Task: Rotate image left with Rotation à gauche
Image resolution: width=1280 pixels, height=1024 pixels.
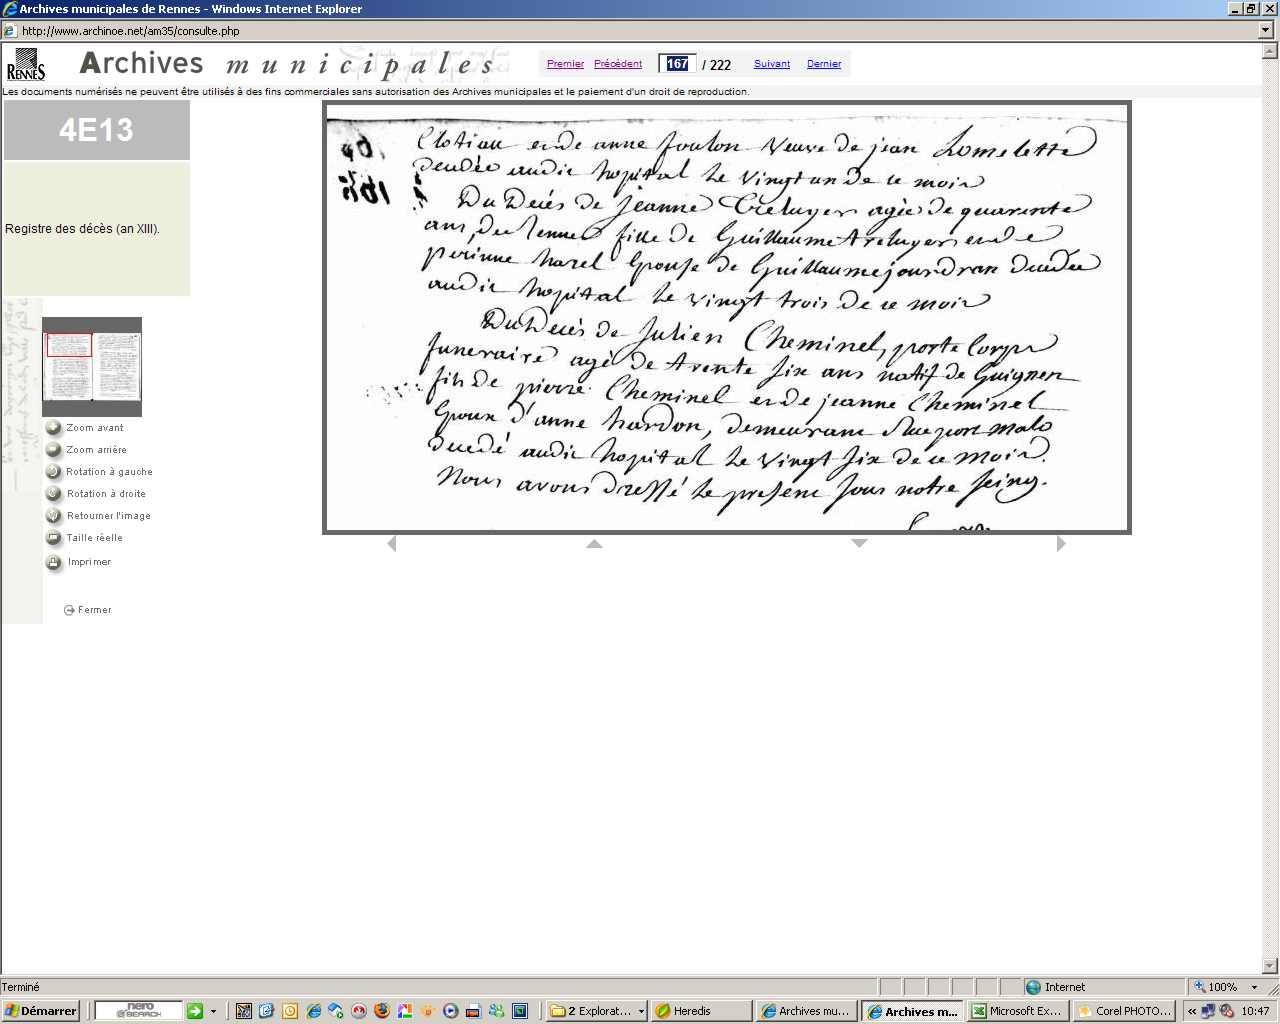Action: point(54,472)
